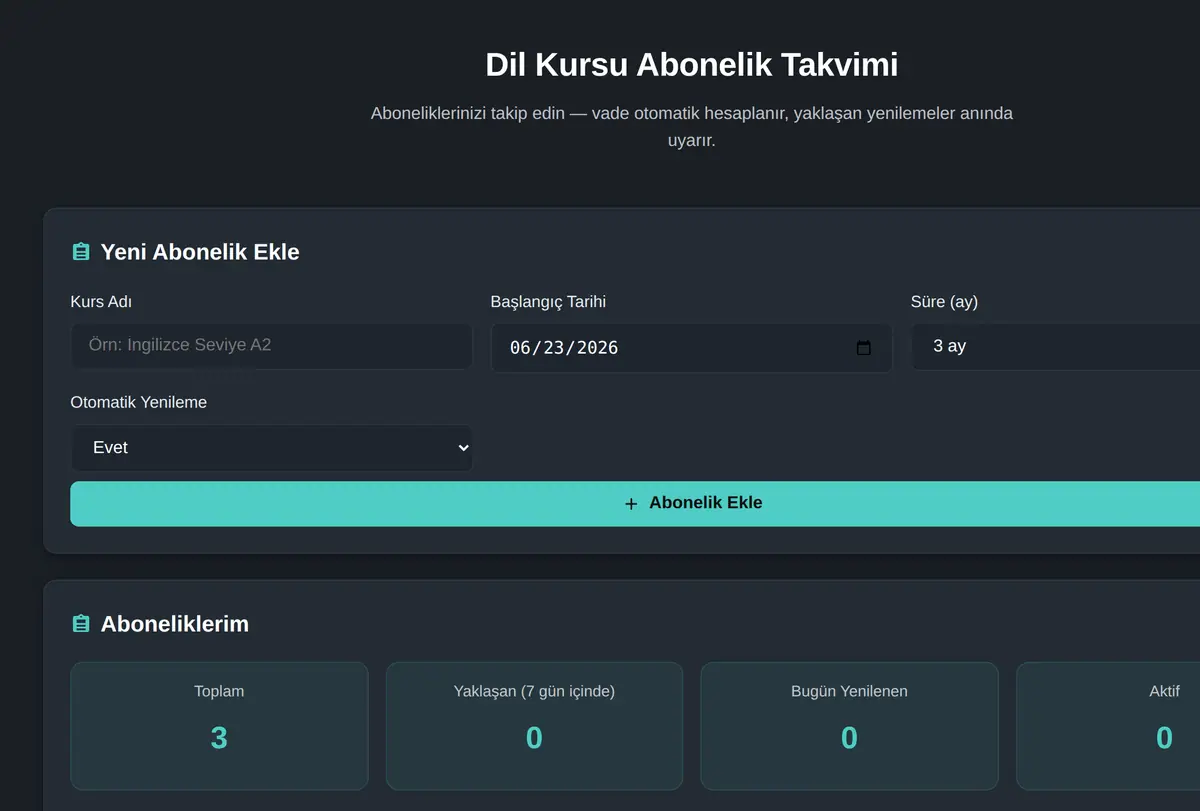Click the Yeni Abonelik Ekle heading

pyautogui.click(x=200, y=252)
